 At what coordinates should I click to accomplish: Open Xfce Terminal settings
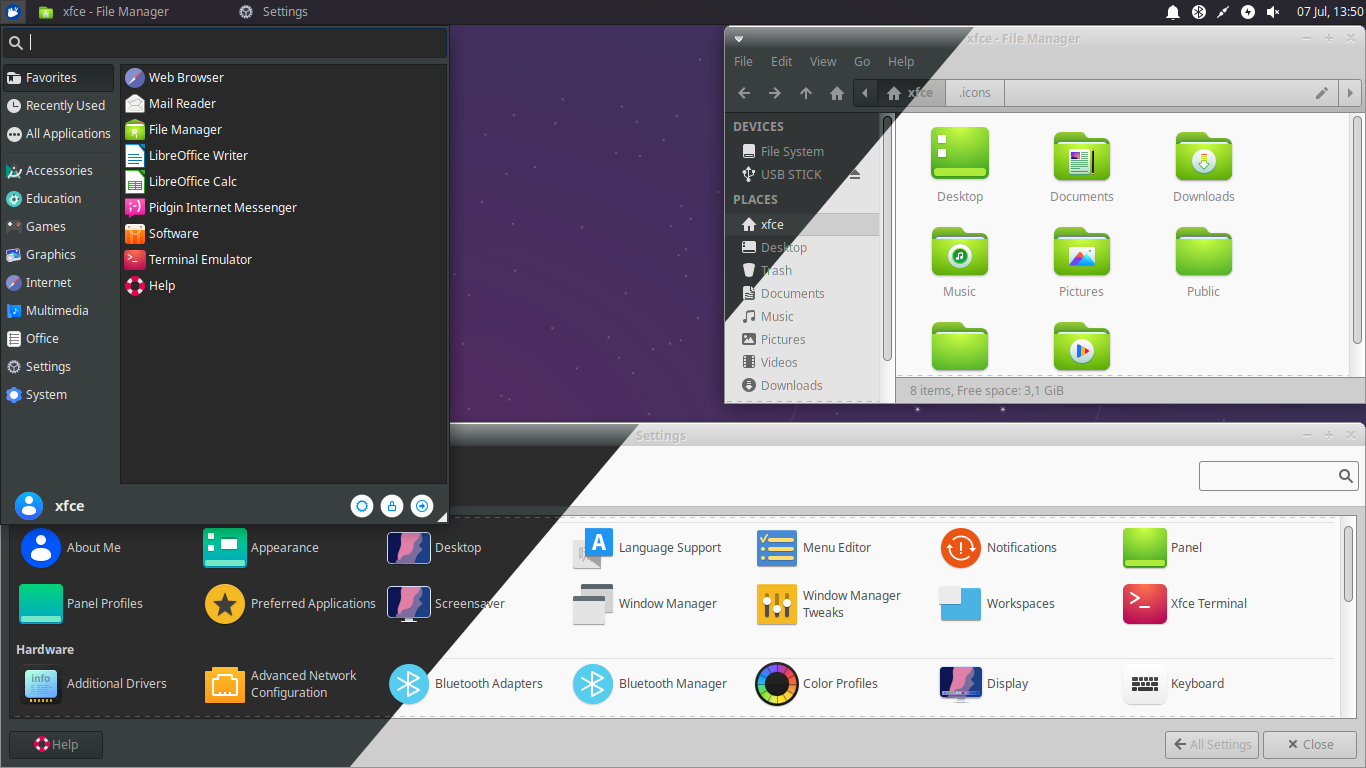click(x=1185, y=604)
